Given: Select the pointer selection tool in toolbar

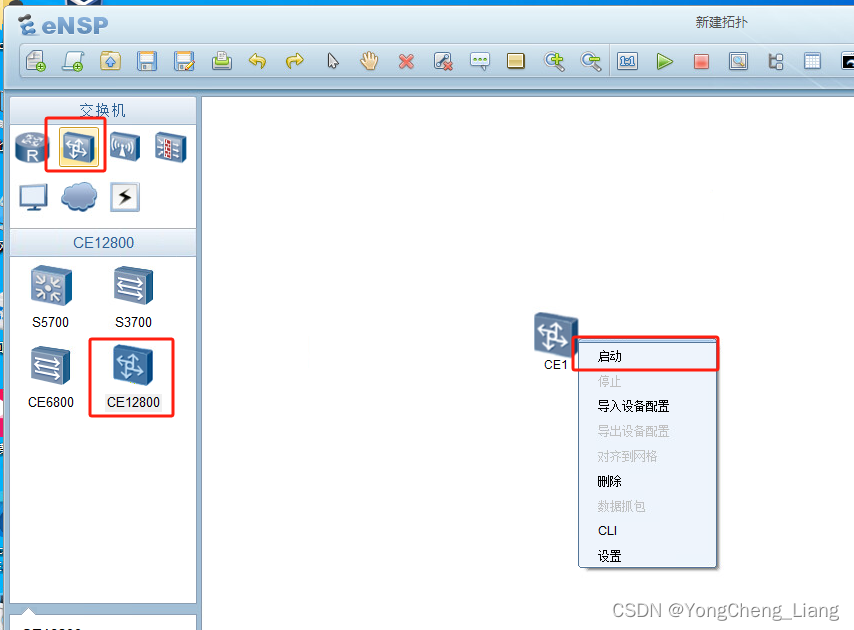Looking at the screenshot, I should click(332, 61).
